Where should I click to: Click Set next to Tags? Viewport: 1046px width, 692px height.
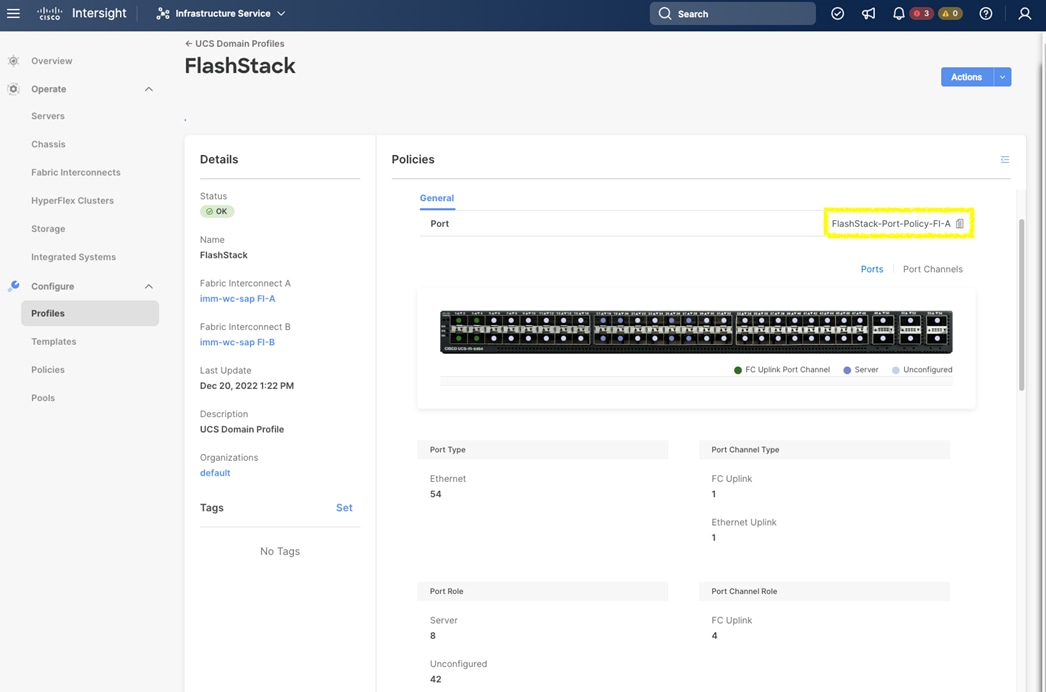(x=344, y=508)
